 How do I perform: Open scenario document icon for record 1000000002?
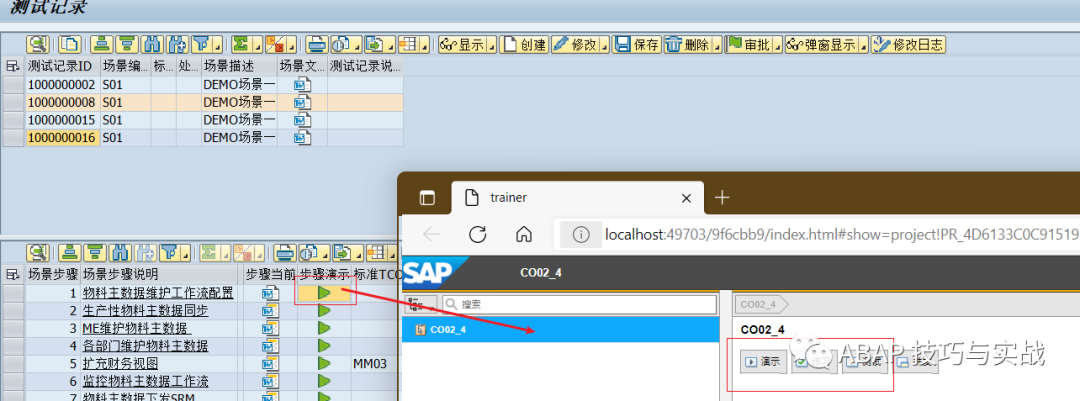click(x=302, y=84)
